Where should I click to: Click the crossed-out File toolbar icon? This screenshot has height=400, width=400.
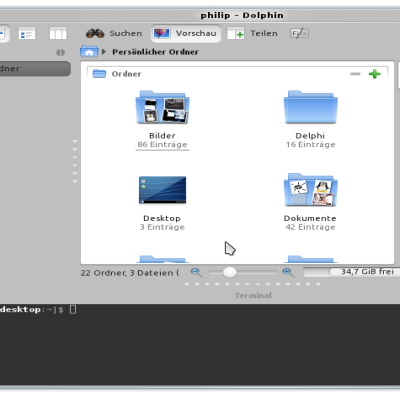pyautogui.click(x=299, y=33)
